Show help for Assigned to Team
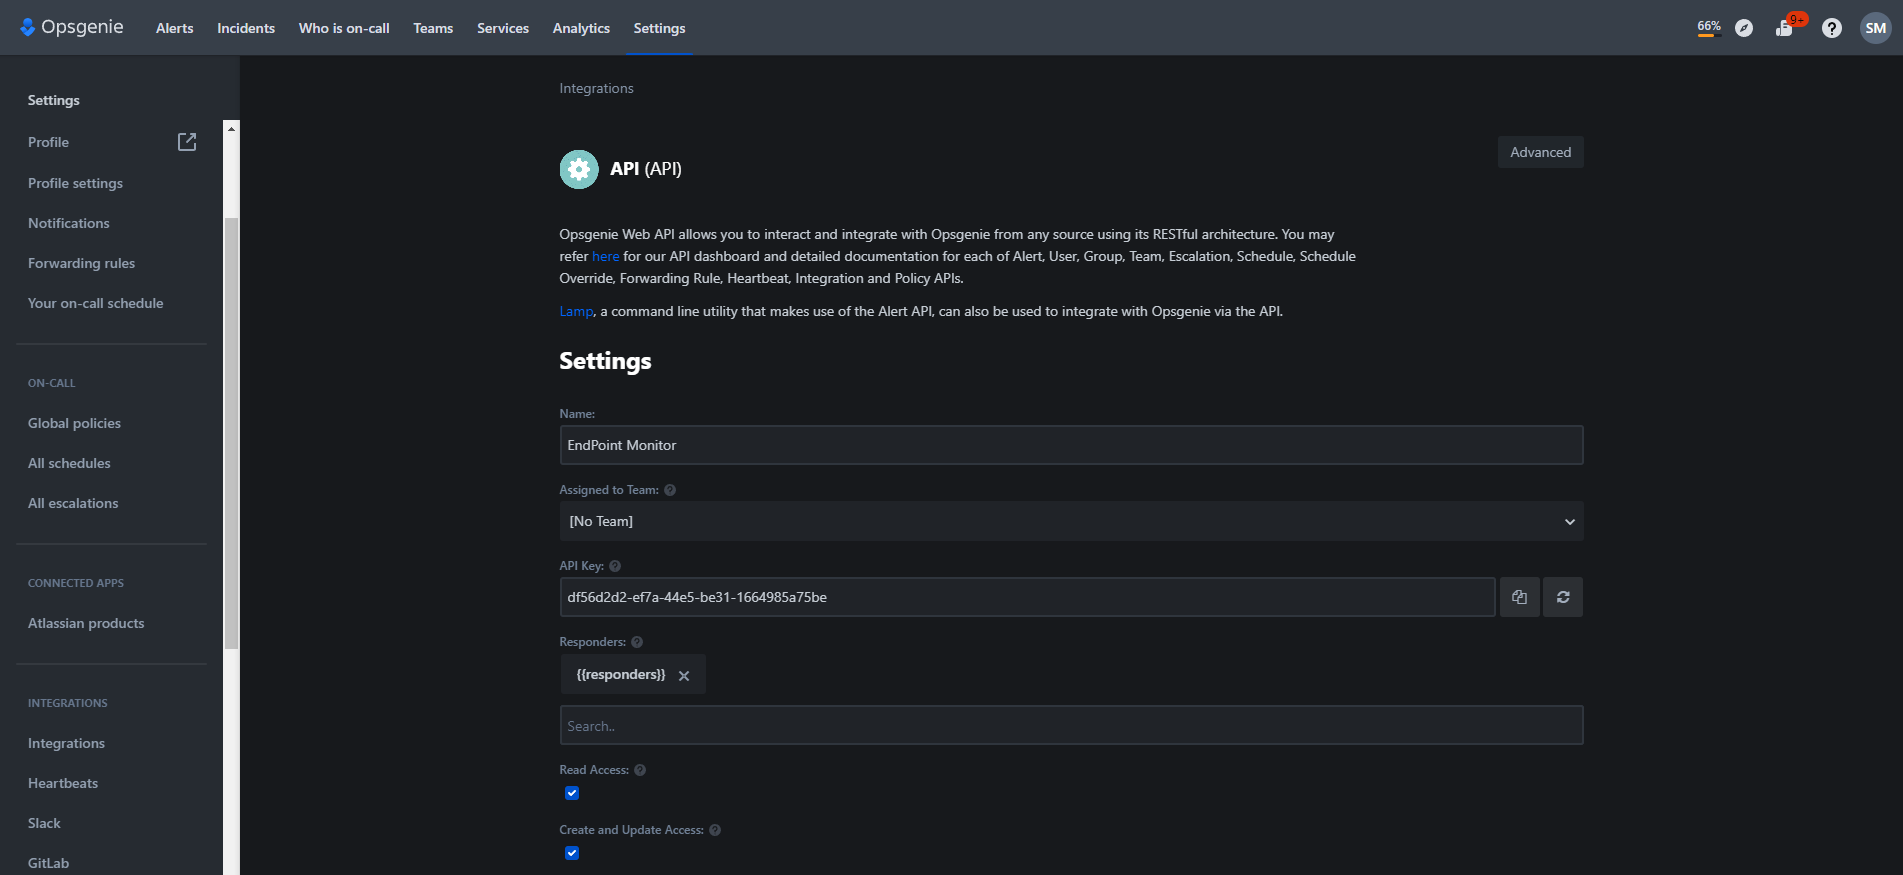 pyautogui.click(x=670, y=490)
